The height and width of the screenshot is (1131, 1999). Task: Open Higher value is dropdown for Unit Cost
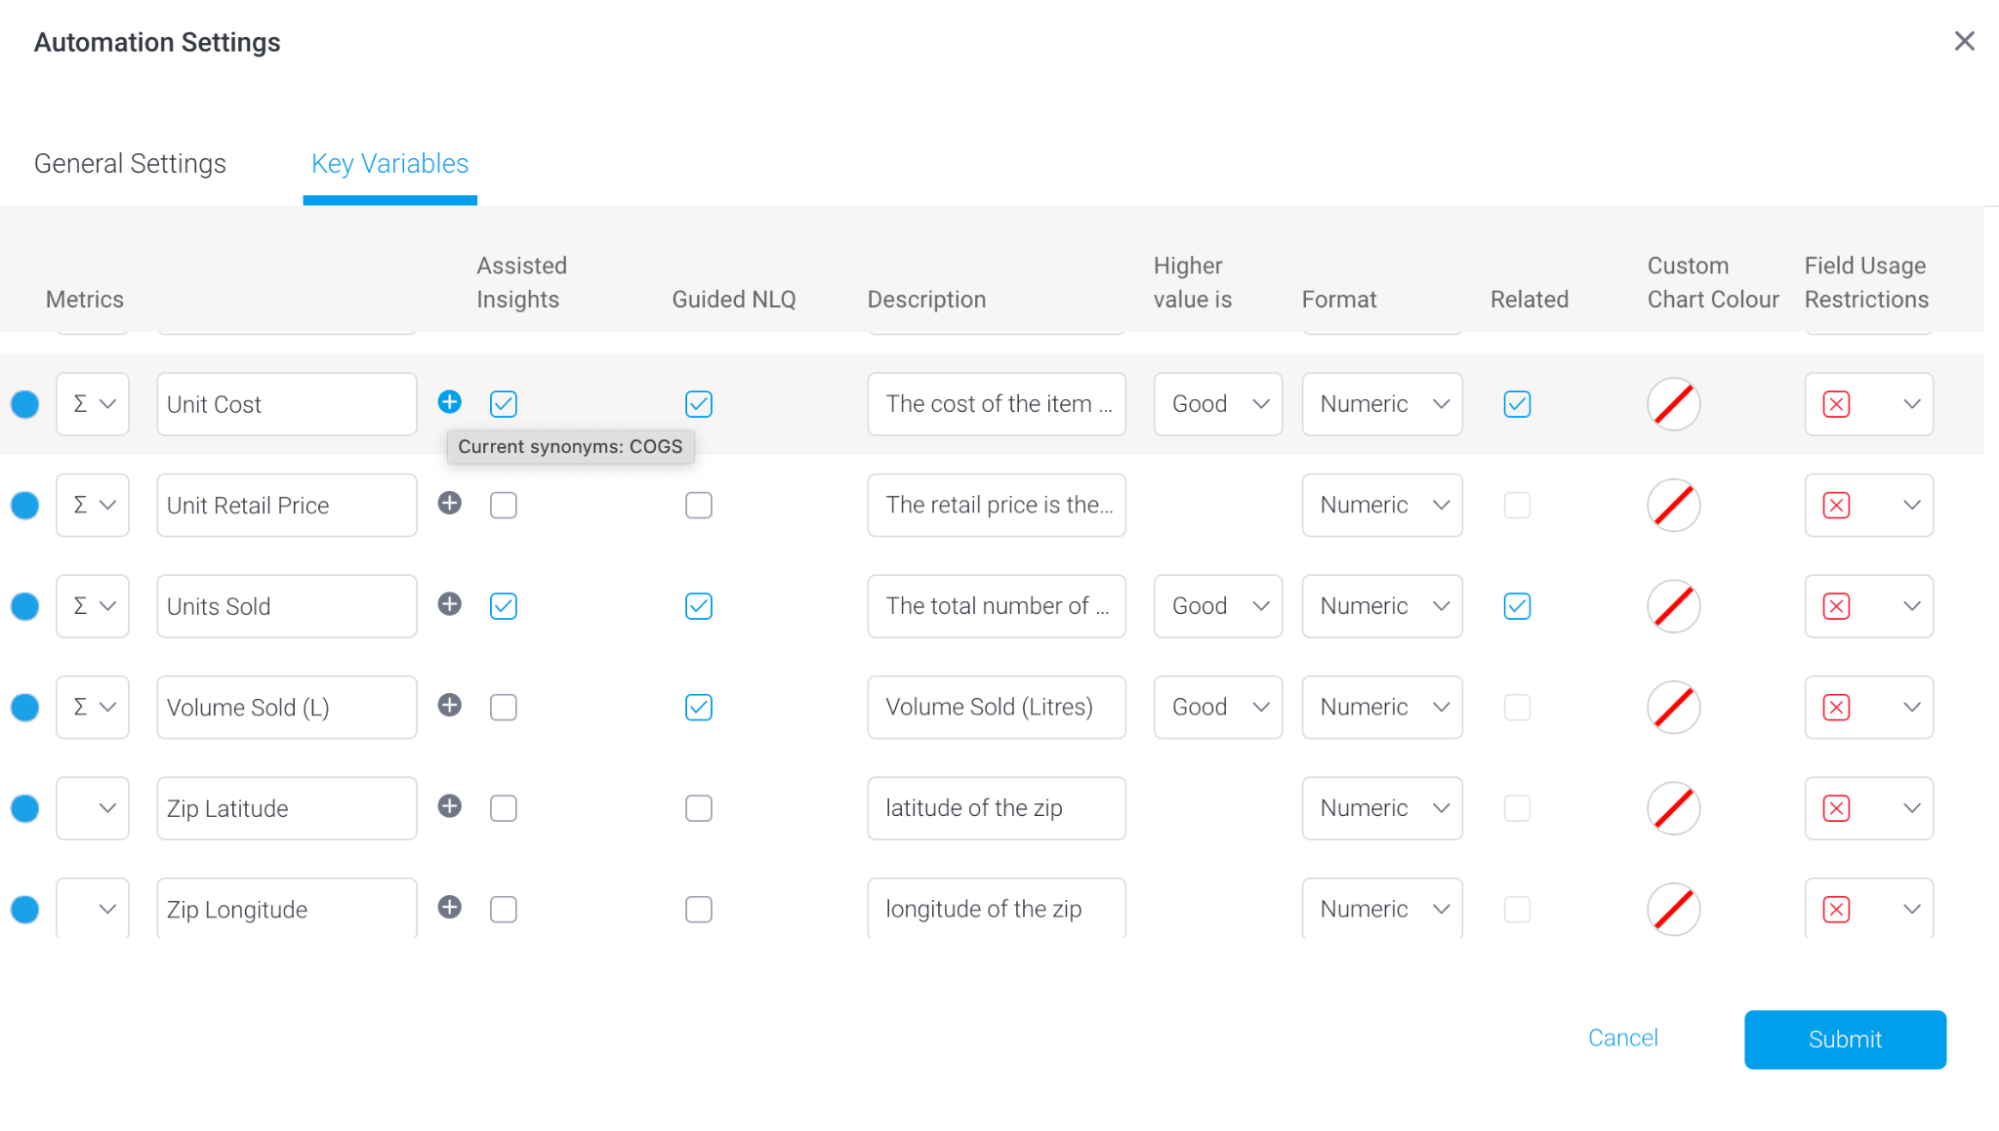pos(1218,404)
